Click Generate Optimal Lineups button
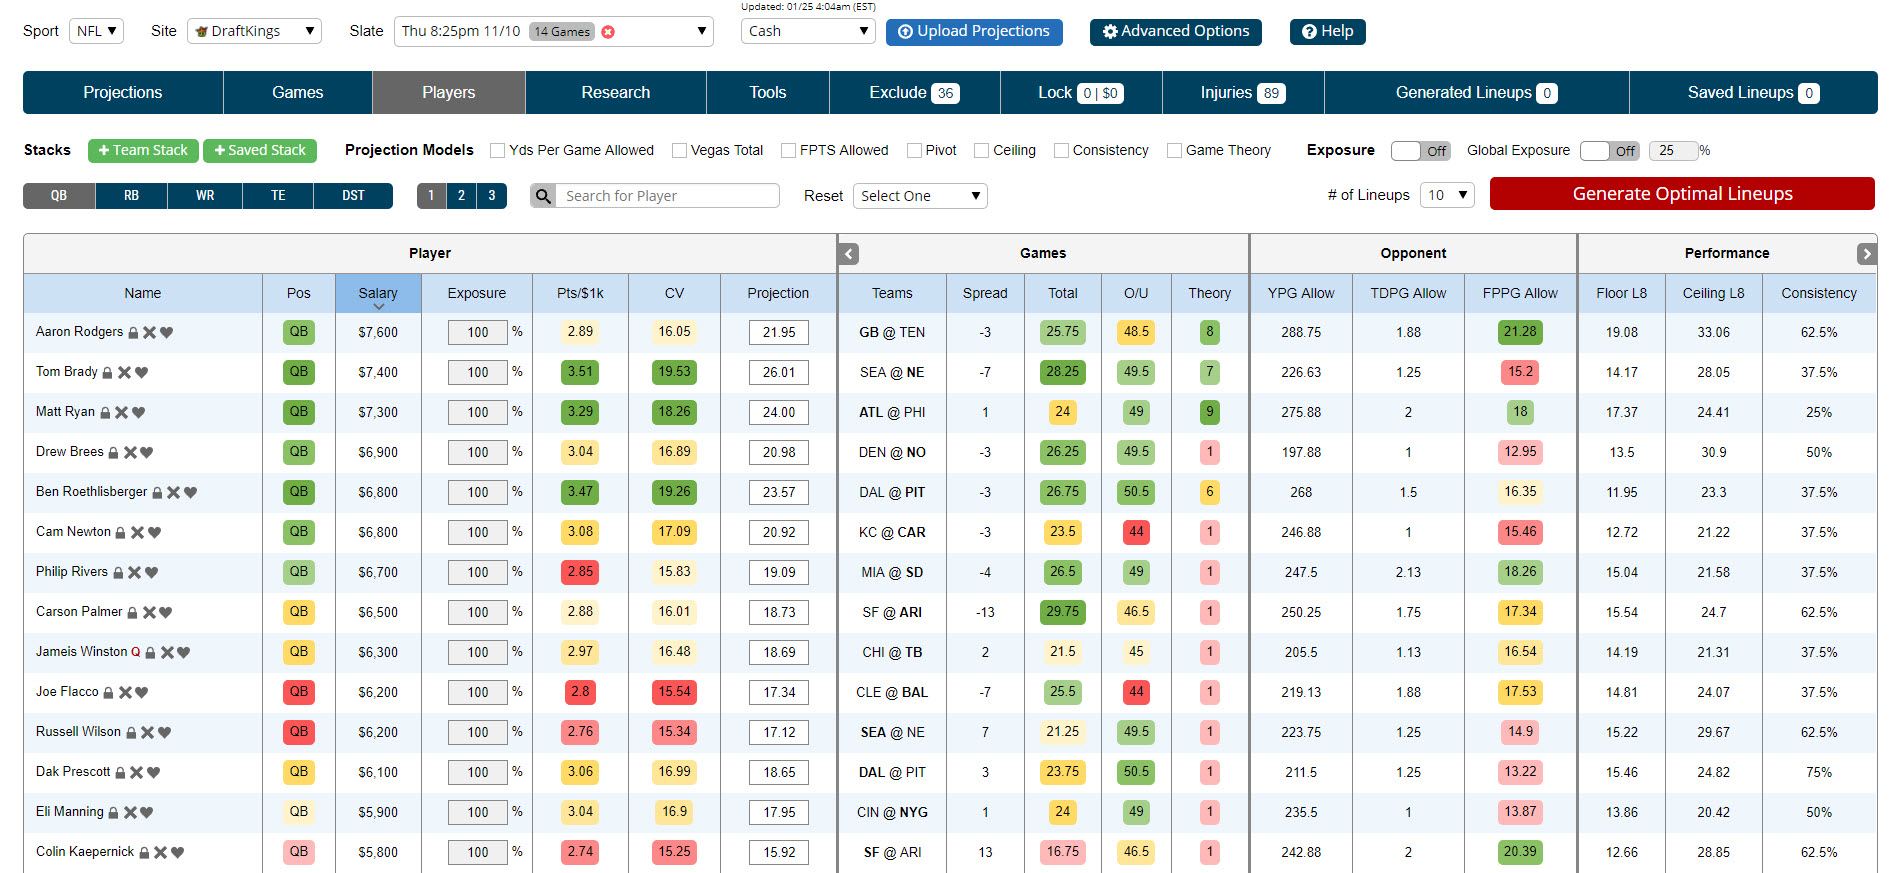This screenshot has width=1901, height=873. click(1681, 194)
